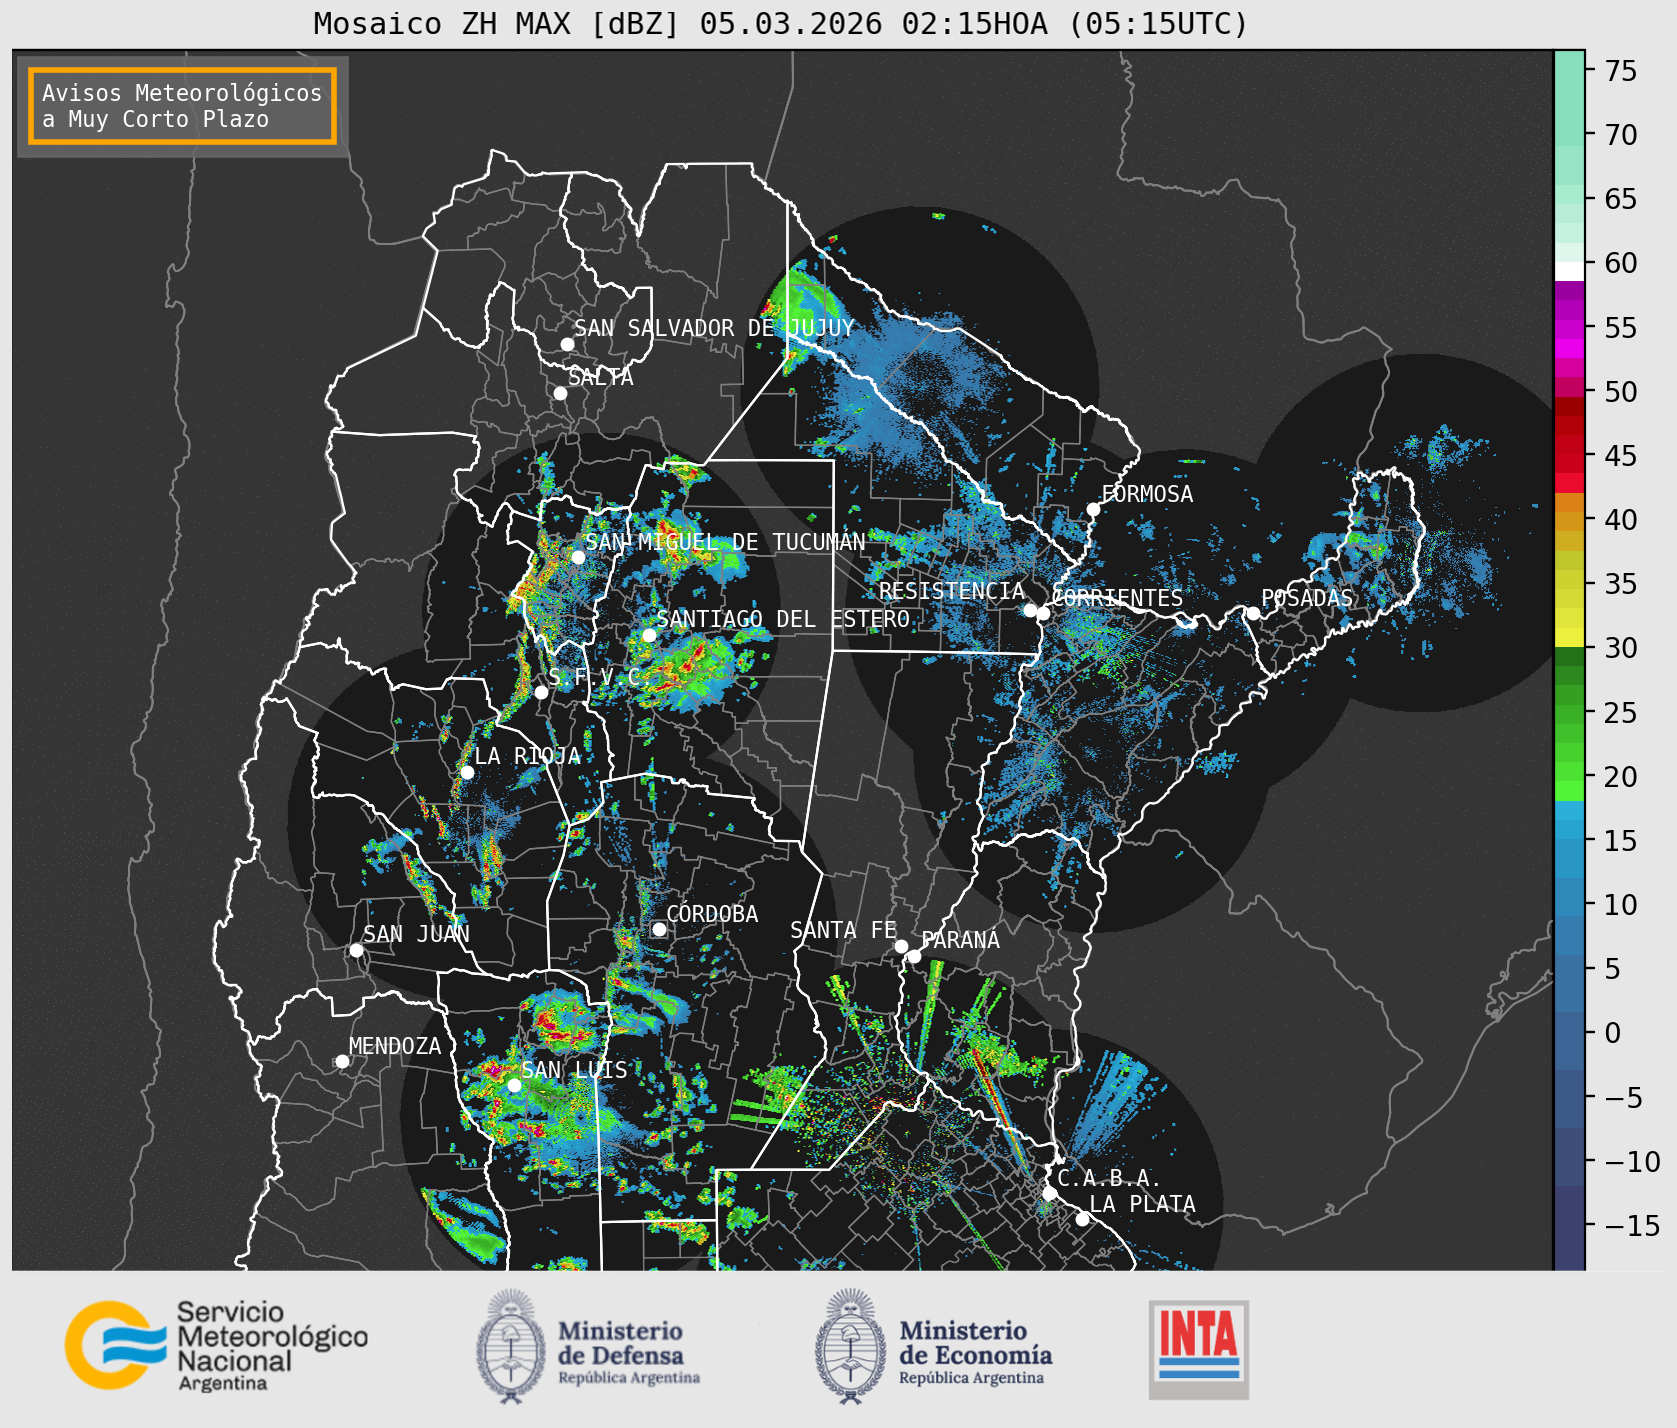Click the Avisos Meteorológicos a Muy Corto Plazo box
This screenshot has height=1428, width=1677.
[x=182, y=106]
